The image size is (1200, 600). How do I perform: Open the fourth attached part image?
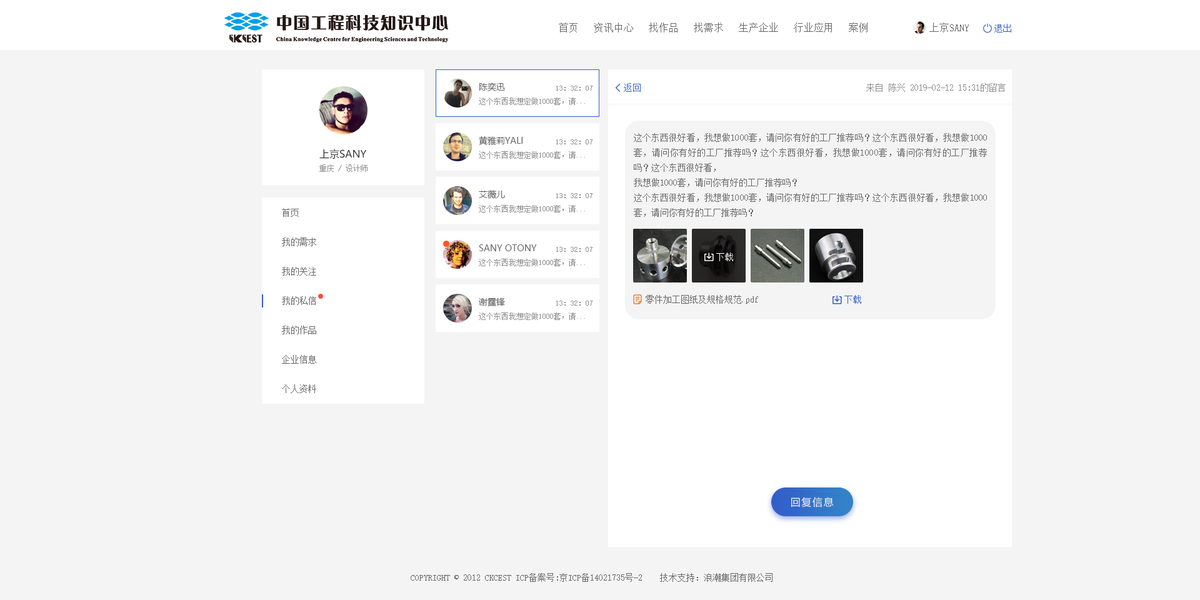(x=836, y=256)
